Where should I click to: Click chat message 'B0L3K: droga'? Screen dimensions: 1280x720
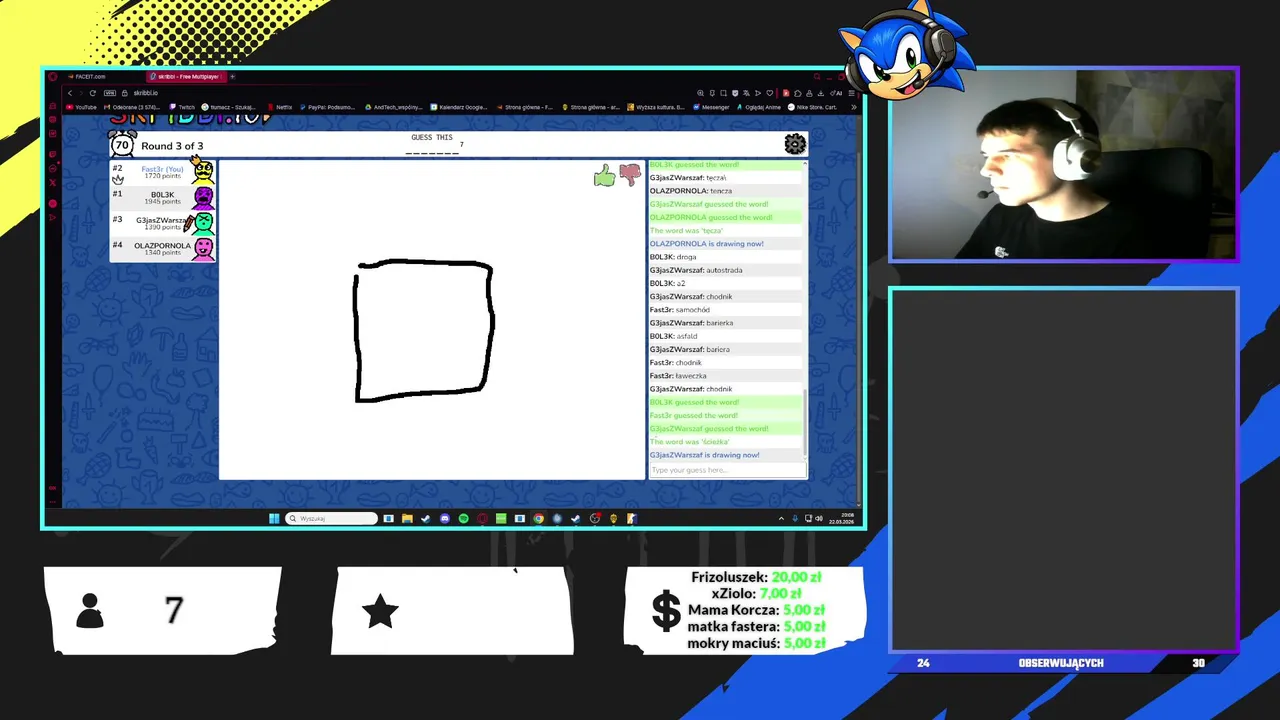tap(673, 257)
